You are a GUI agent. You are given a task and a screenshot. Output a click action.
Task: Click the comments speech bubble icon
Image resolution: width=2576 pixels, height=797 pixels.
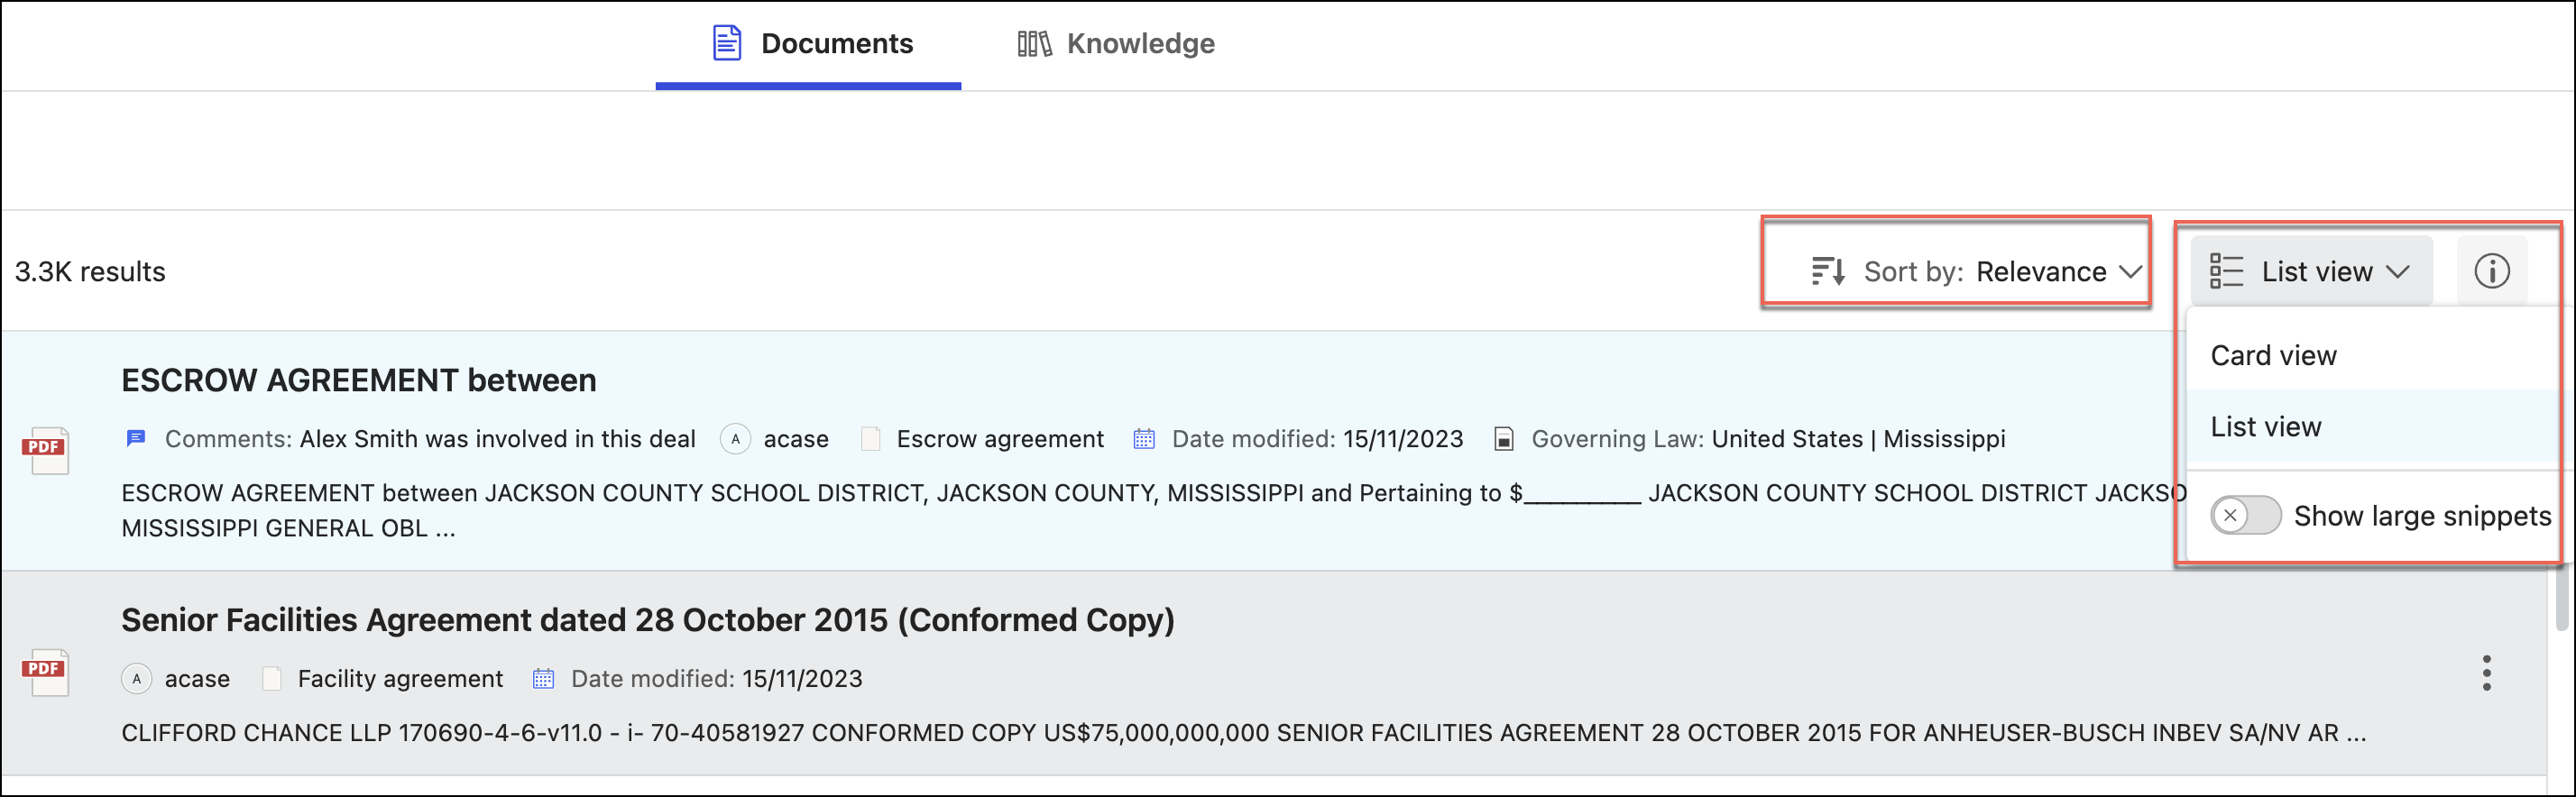click(136, 439)
